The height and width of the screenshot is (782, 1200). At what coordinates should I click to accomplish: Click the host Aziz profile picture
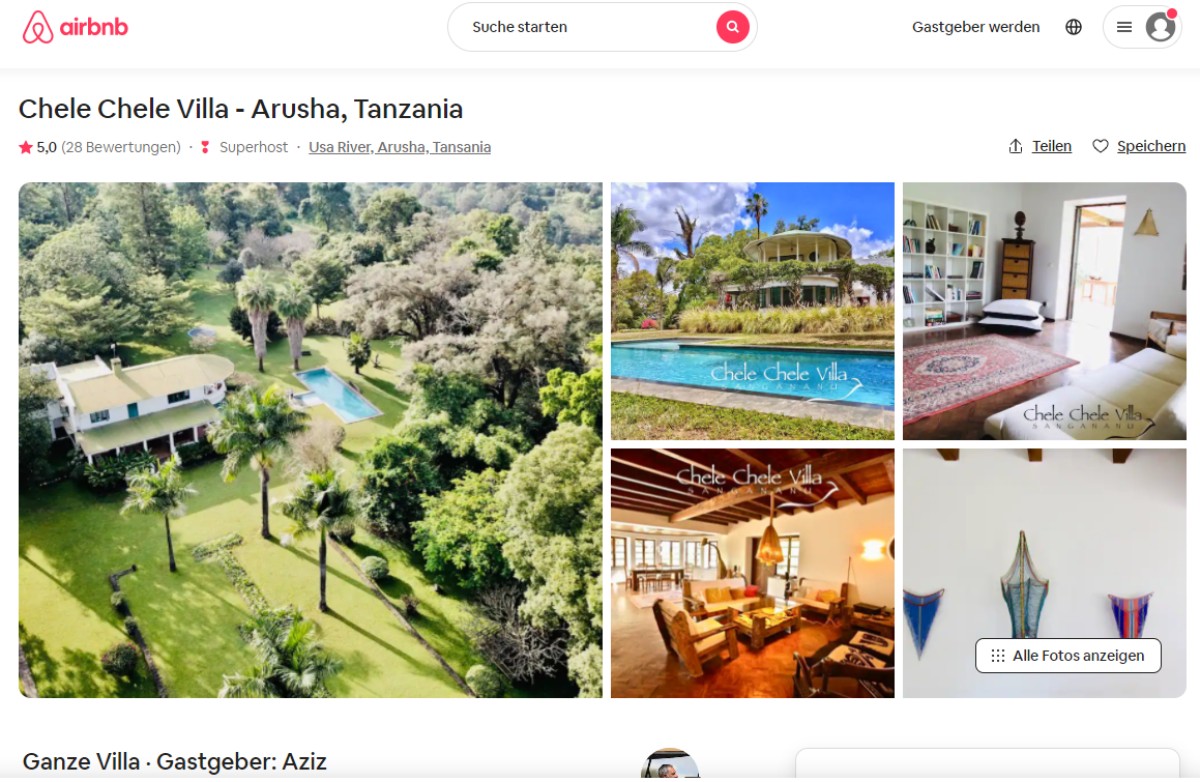point(670,764)
